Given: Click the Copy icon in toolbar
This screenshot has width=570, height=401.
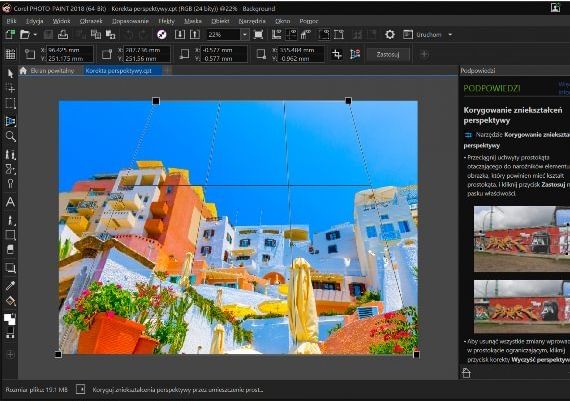Looking at the screenshot, I should tap(96, 35).
